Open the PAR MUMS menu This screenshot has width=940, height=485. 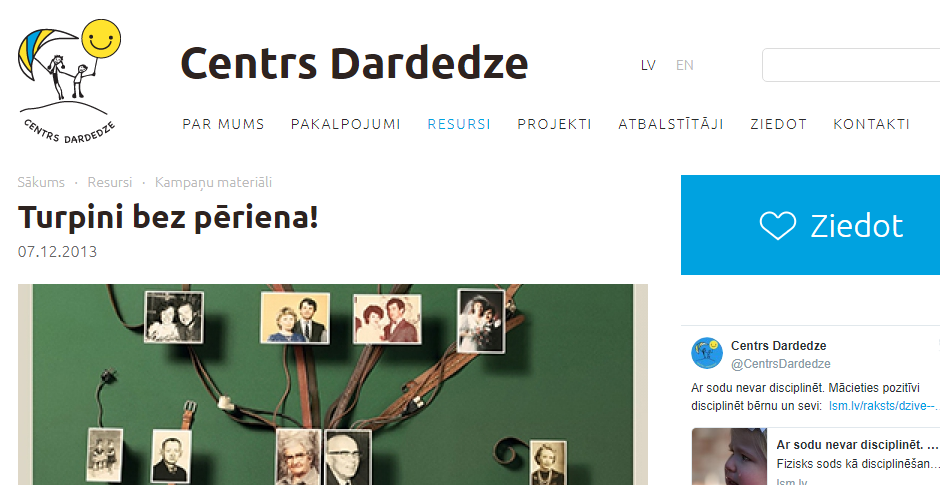(223, 124)
